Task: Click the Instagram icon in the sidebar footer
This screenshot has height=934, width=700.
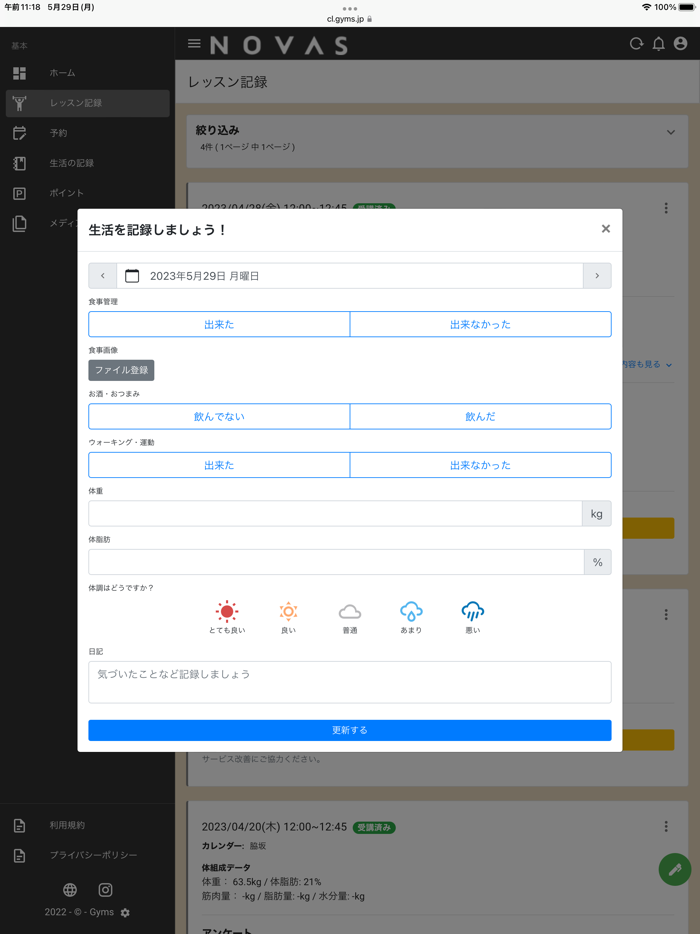Action: click(105, 890)
